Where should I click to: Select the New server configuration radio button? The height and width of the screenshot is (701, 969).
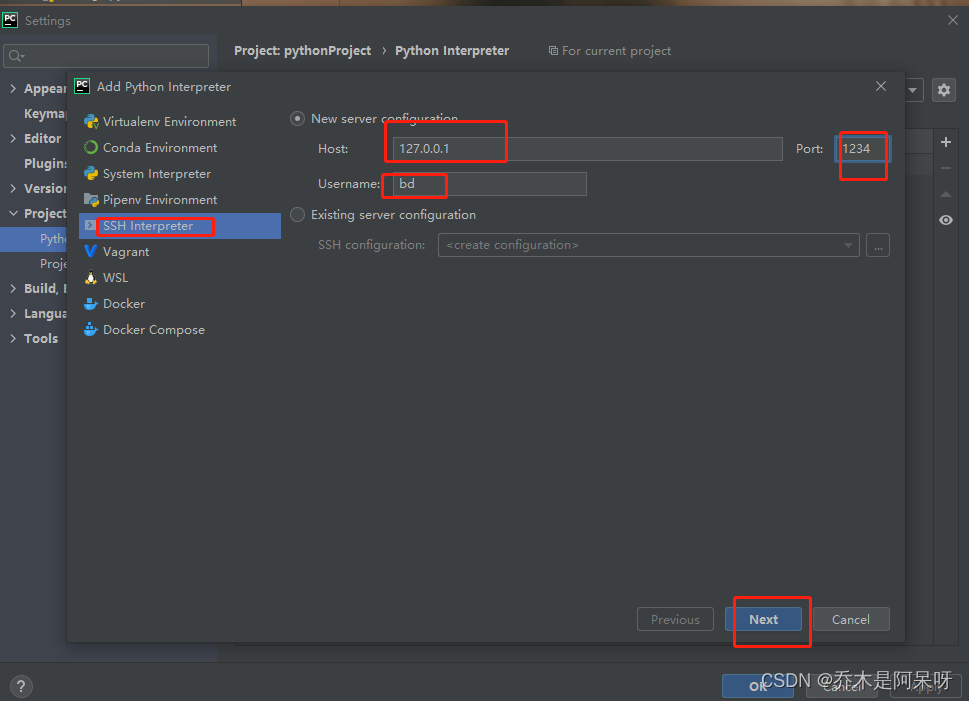click(x=297, y=117)
